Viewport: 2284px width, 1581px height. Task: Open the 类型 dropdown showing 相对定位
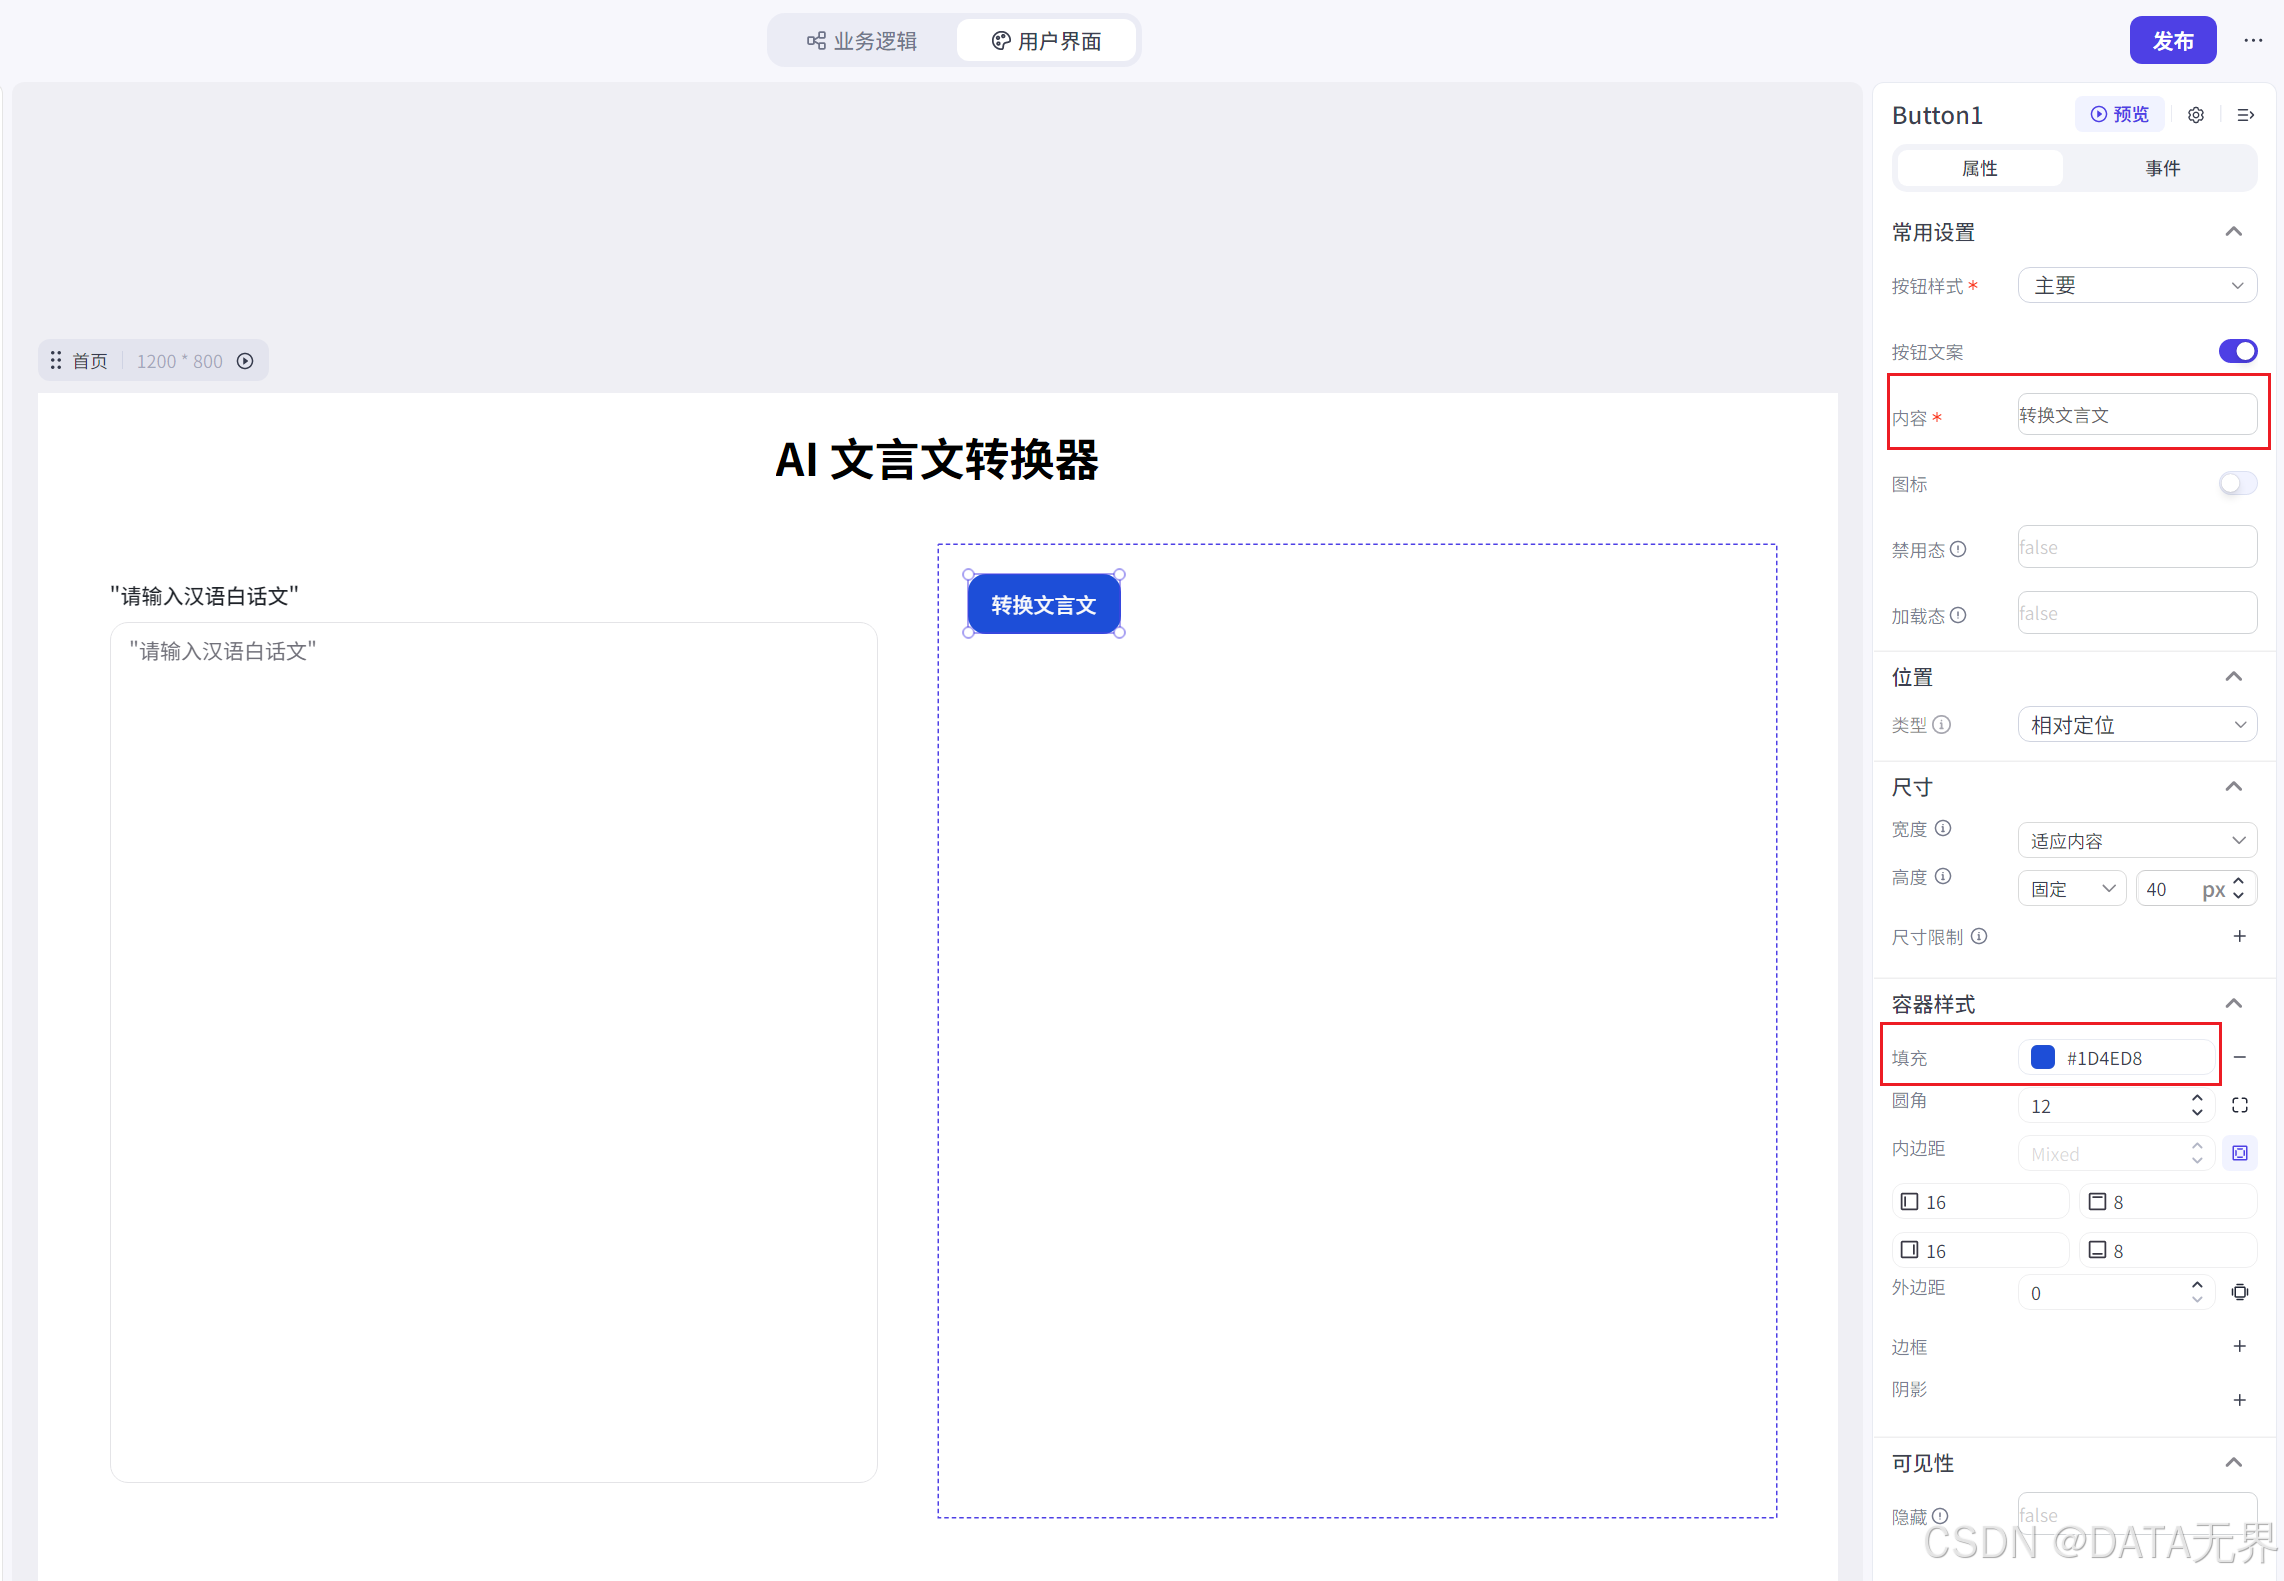[x=2137, y=725]
